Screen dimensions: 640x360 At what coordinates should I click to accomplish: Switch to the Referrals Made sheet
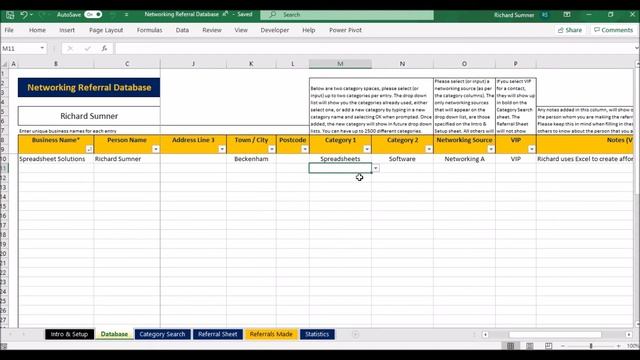pyautogui.click(x=271, y=334)
